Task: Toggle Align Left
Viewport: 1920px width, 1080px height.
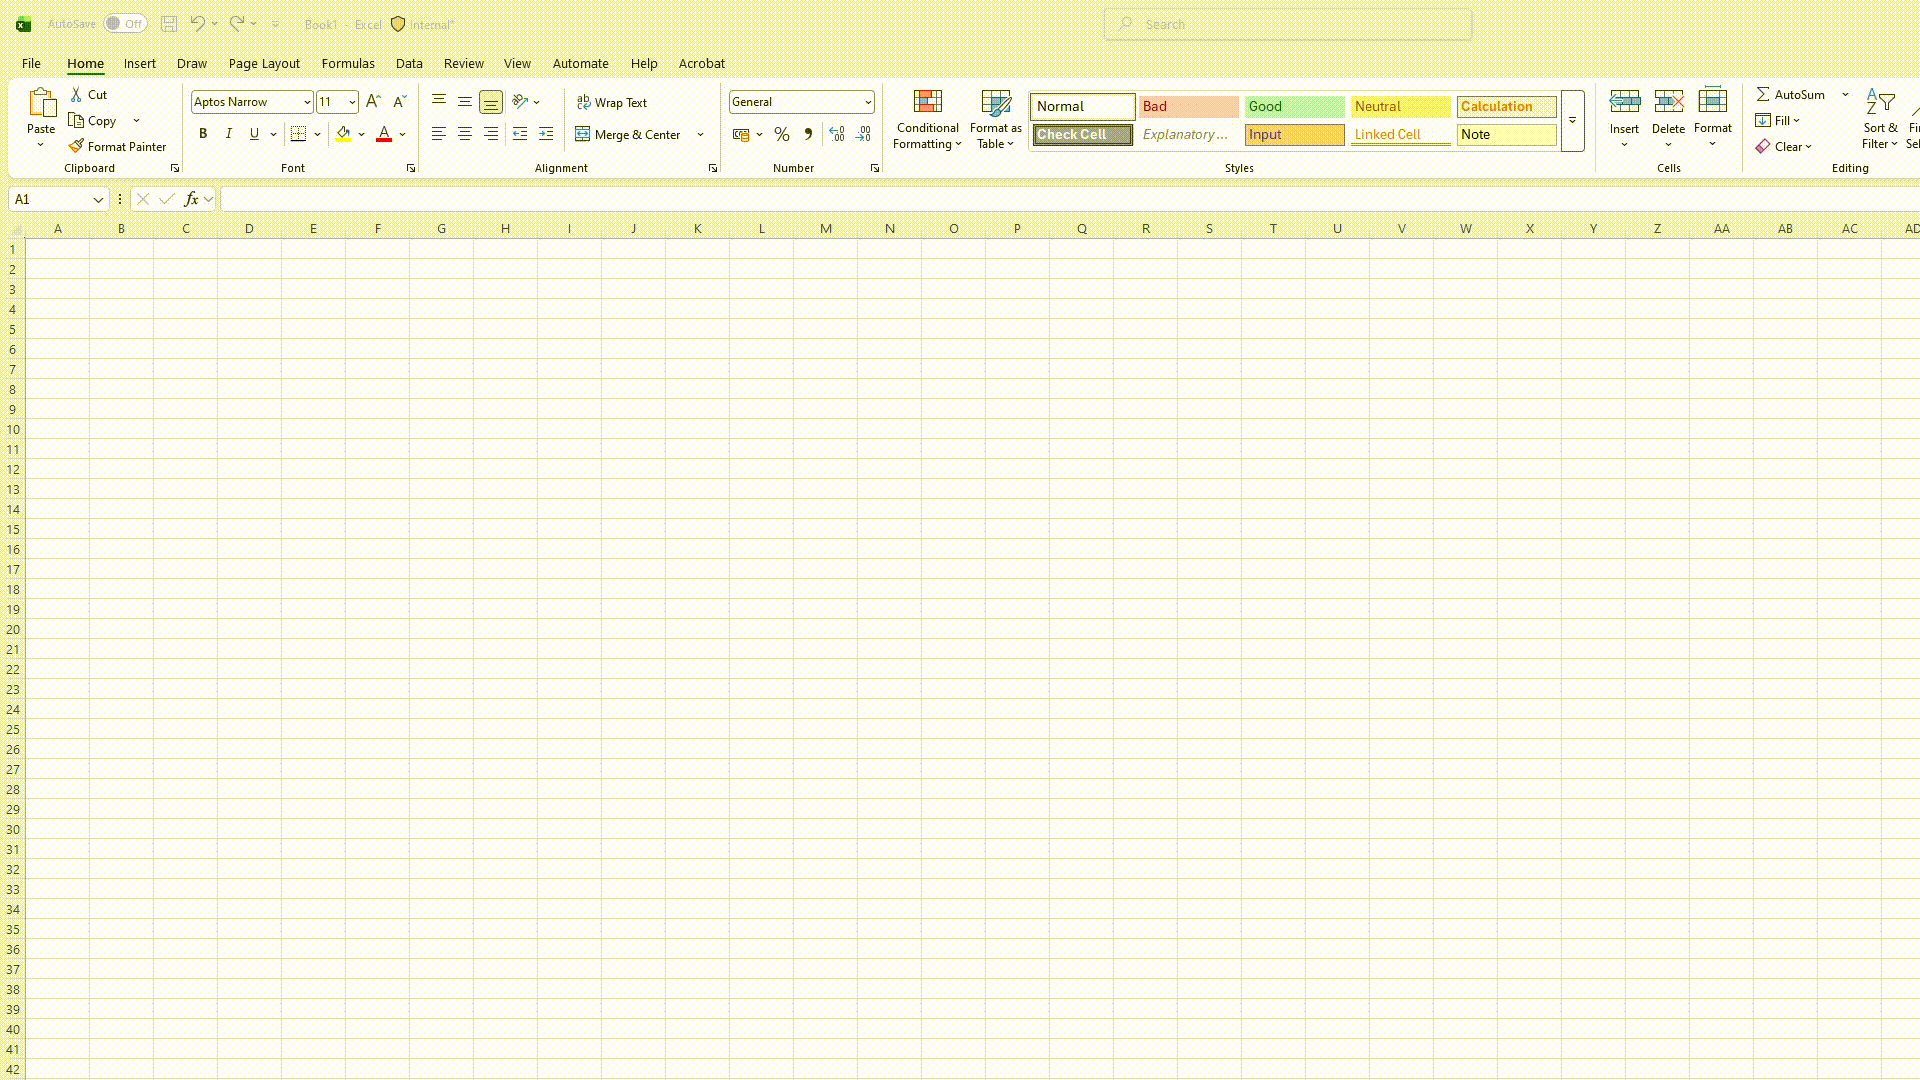Action: [439, 134]
